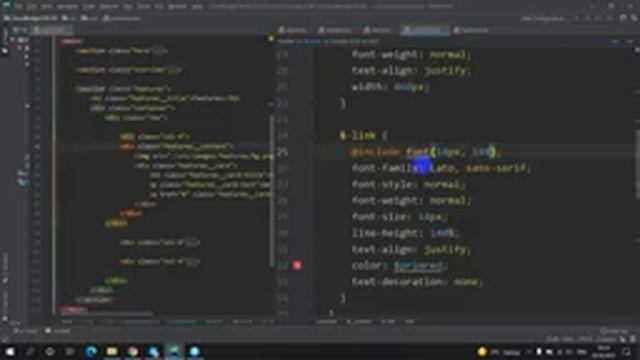
Task: Click the red breakpoint on the color line
Action: [297, 266]
